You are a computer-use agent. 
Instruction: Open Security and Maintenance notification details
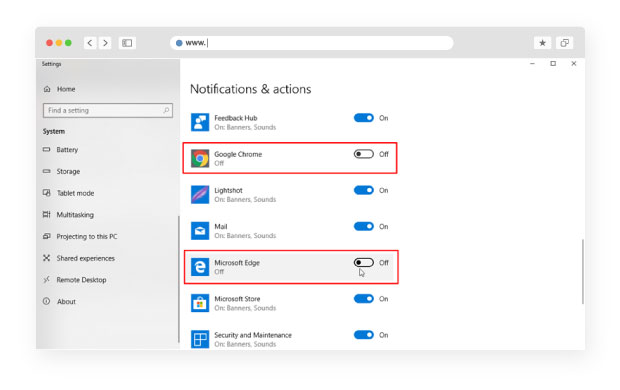pyautogui.click(x=290, y=339)
